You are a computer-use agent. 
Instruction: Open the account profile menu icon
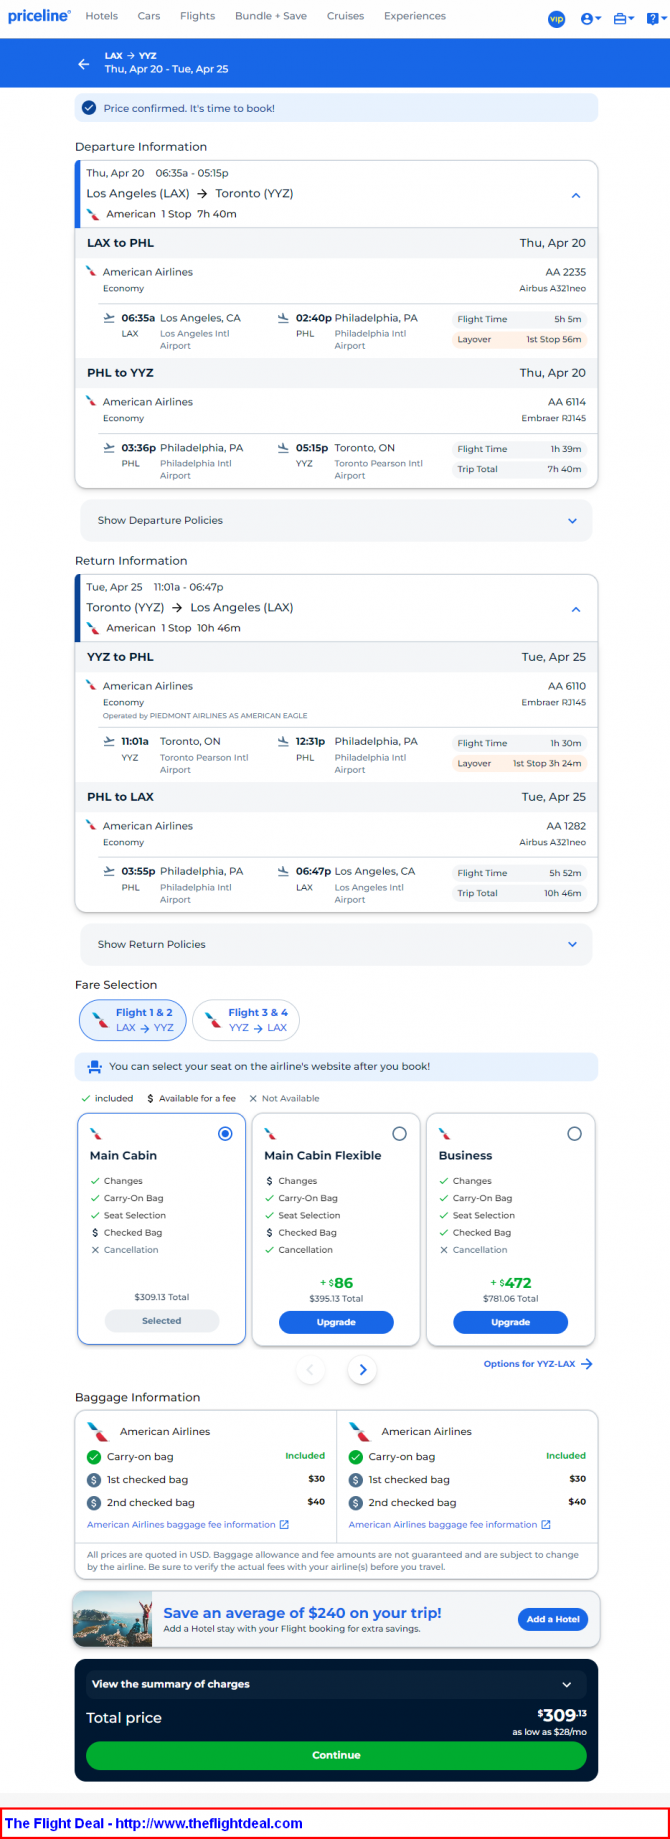coord(590,18)
